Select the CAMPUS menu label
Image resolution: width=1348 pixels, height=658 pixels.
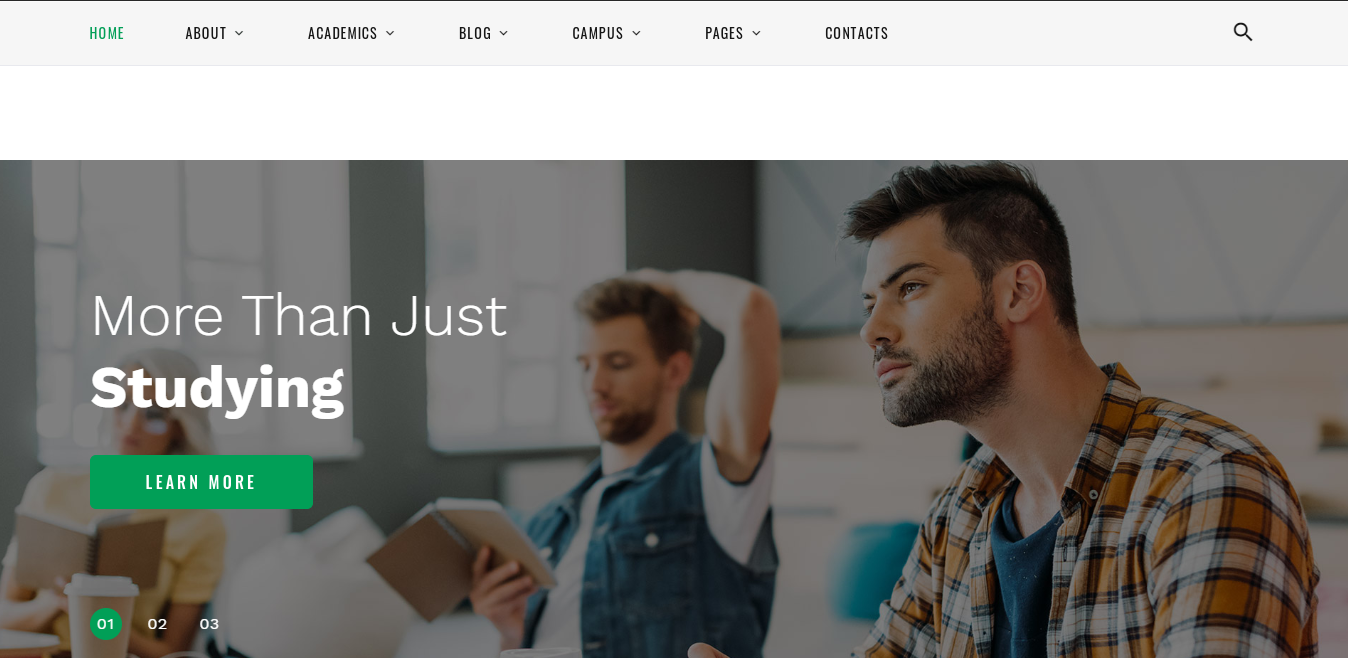[x=598, y=33]
